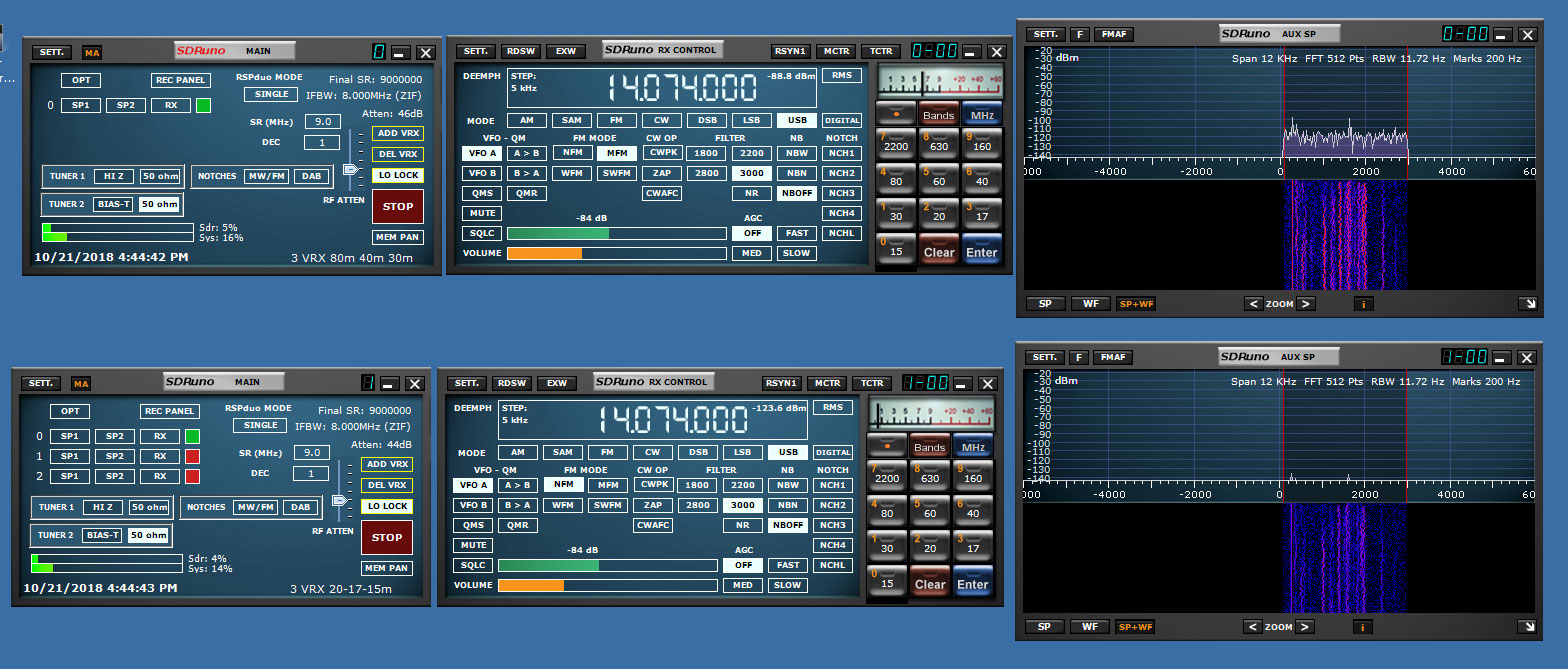Viewport: 1568px width, 669px height.
Task: Zoom out with '<' in 0-00 AUX SP
Action: tap(1253, 304)
